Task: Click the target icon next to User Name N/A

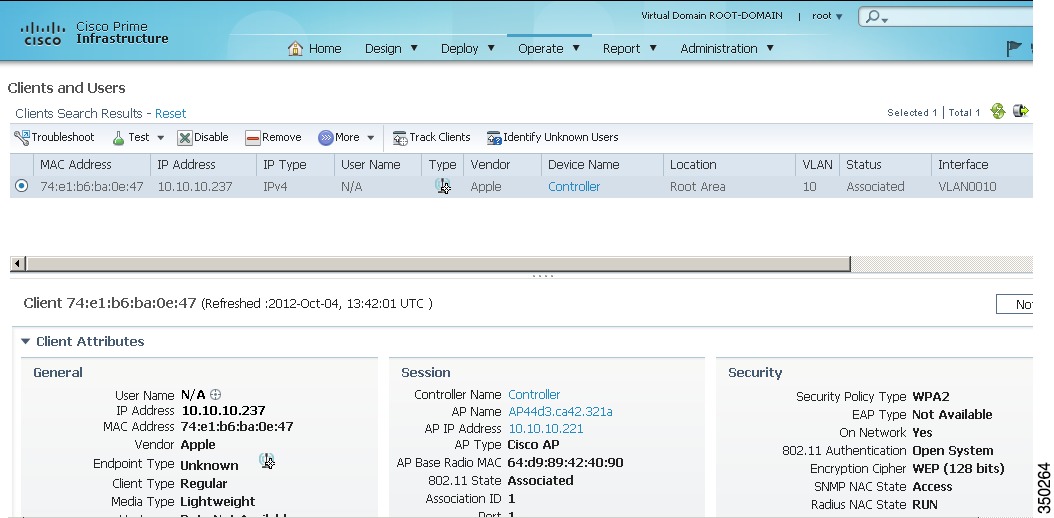Action: coord(215,395)
